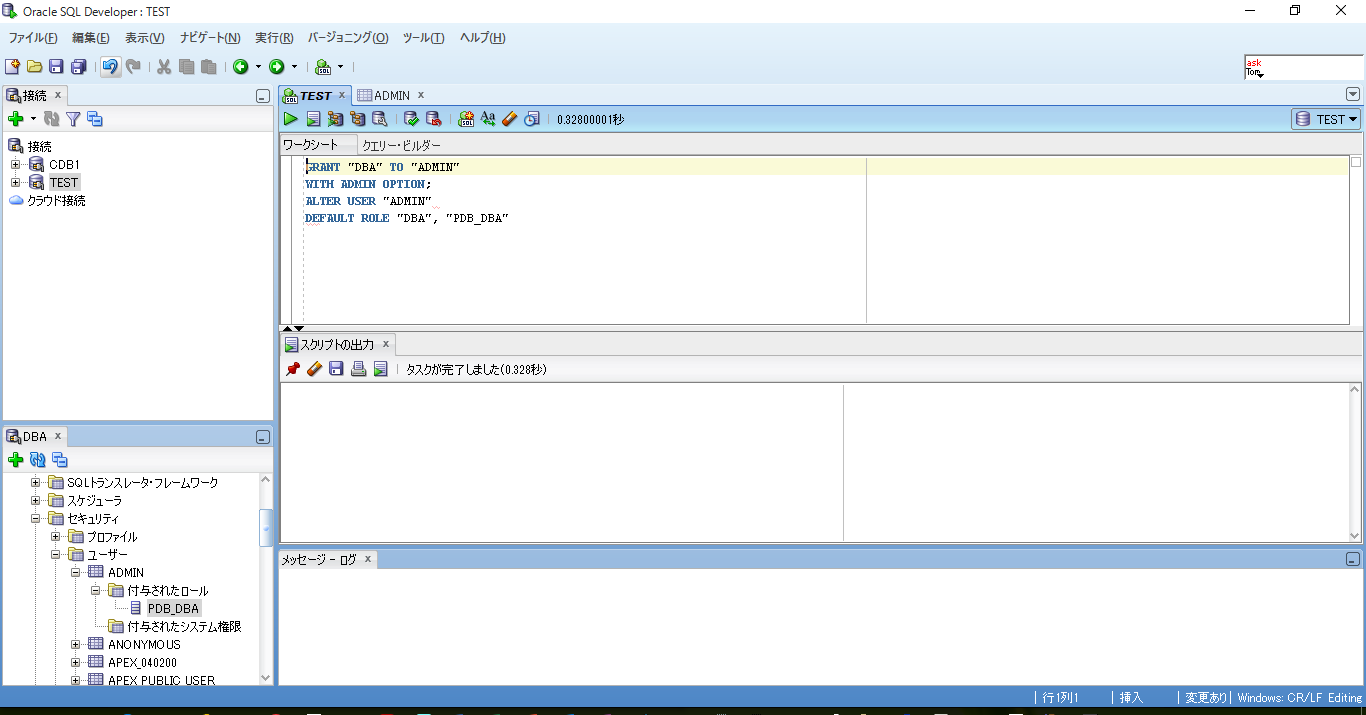Open the ツール(T) menu
Screen dimensions: 1366x715
[x=423, y=38]
